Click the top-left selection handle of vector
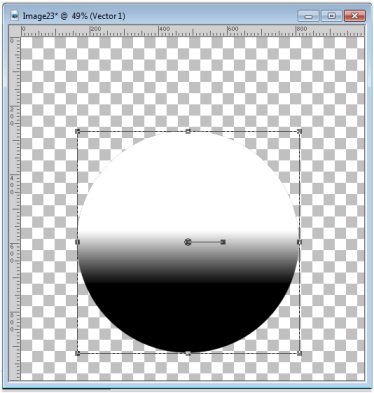Viewport: 374px width, 393px height. click(78, 131)
